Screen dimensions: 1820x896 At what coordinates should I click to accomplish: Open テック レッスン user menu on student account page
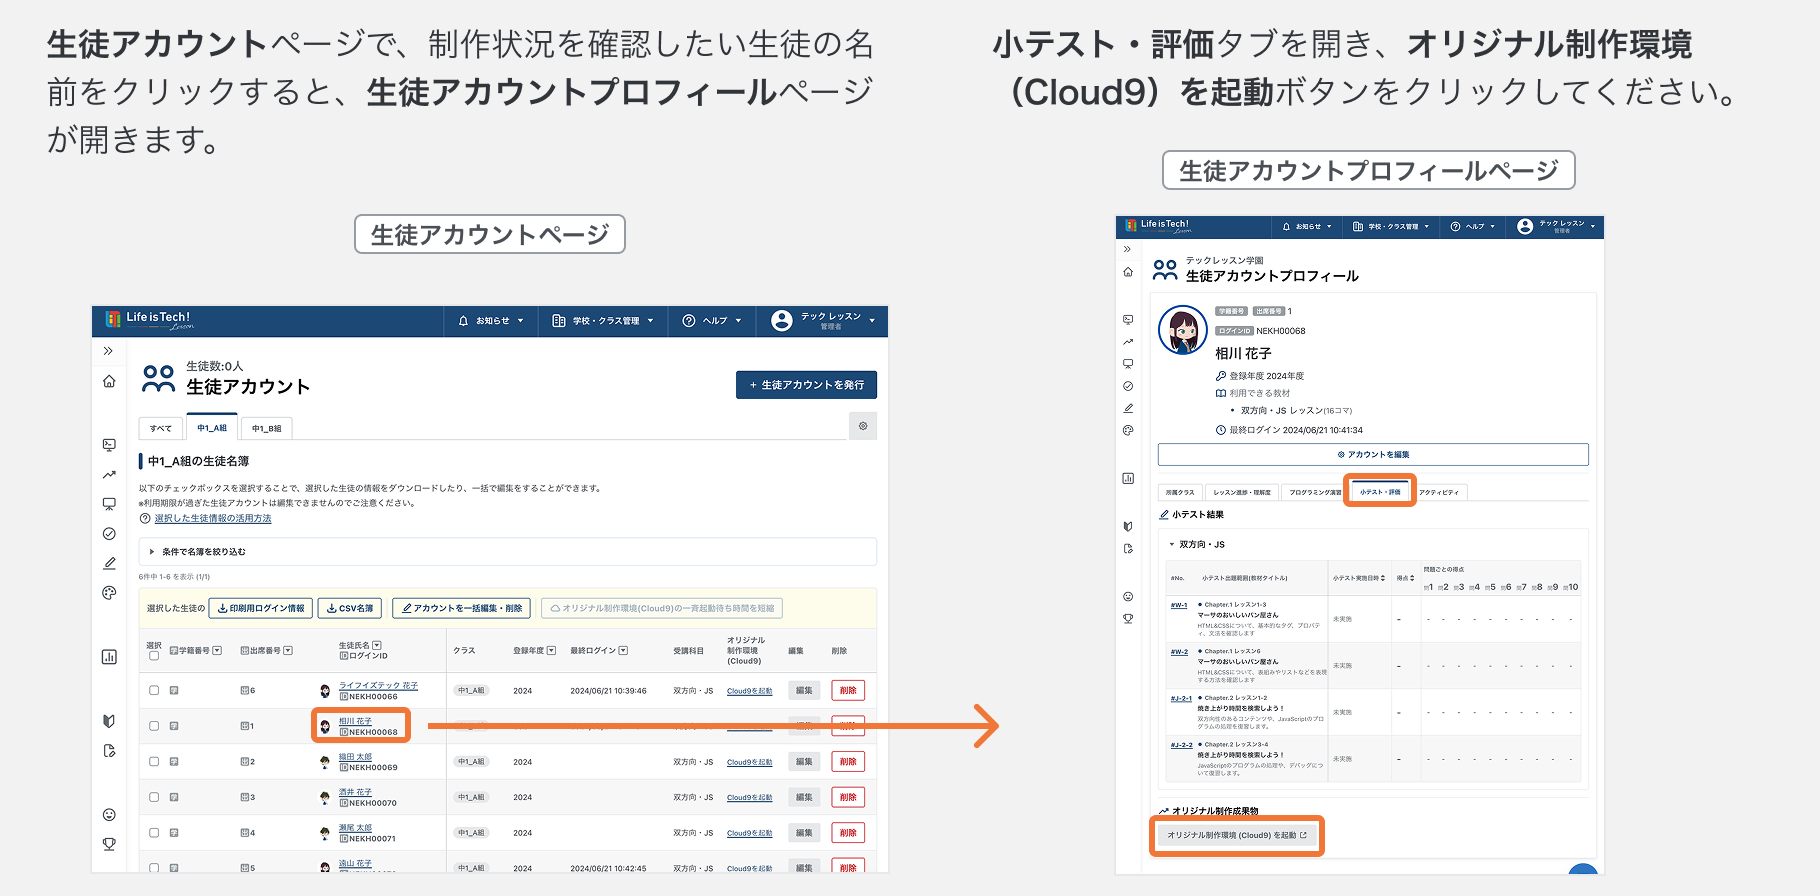(823, 320)
